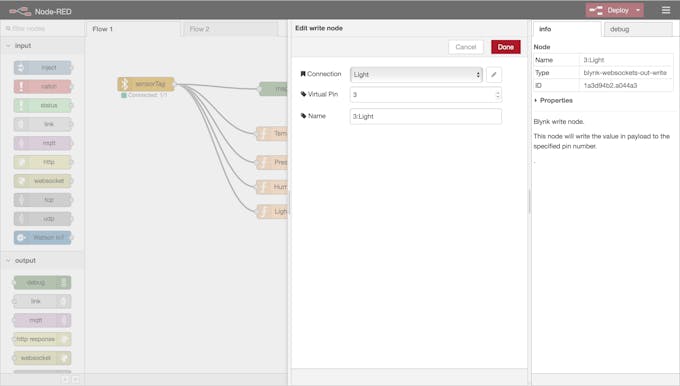Screen dimensions: 680x386
Task: Select the mqtt output node
Action: tap(42, 321)
